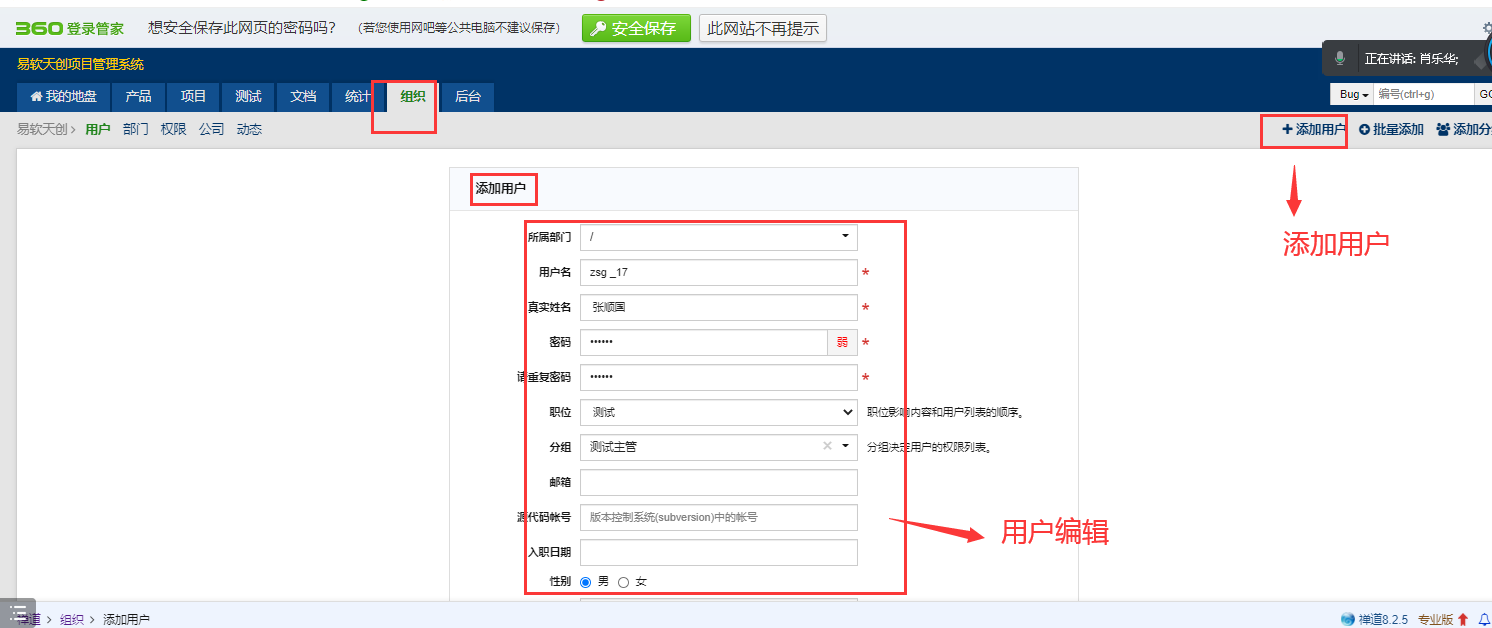The height and width of the screenshot is (628, 1492).
Task: Open the 文档 tab
Action: pyautogui.click(x=303, y=97)
